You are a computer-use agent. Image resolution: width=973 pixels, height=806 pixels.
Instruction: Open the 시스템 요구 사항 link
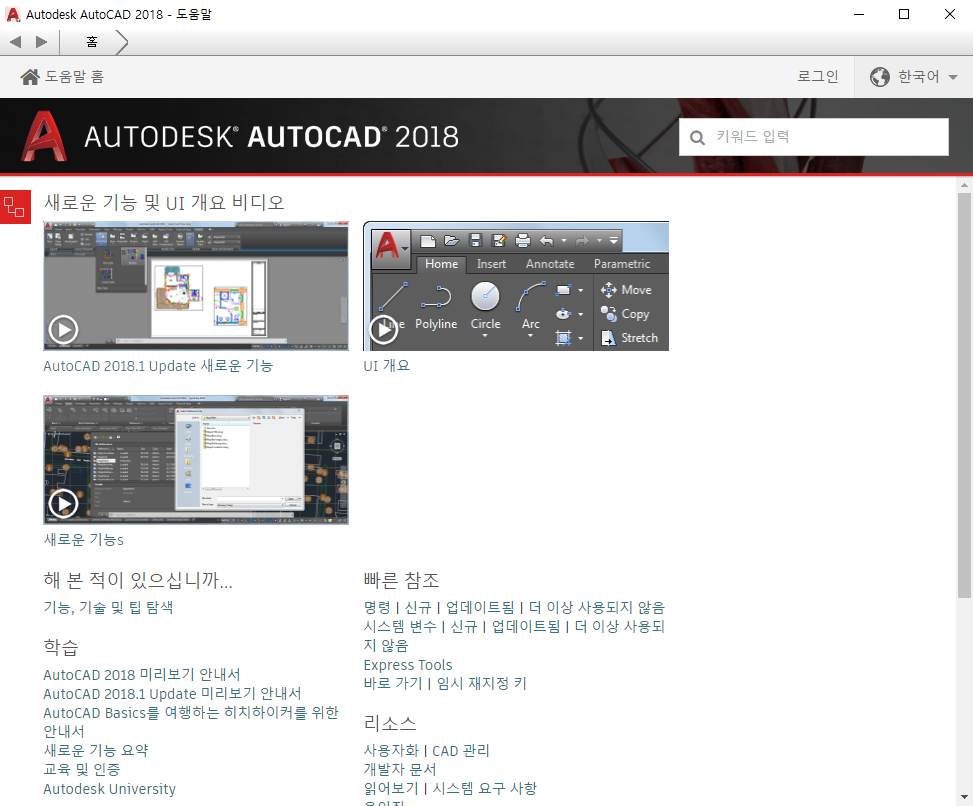(484, 789)
